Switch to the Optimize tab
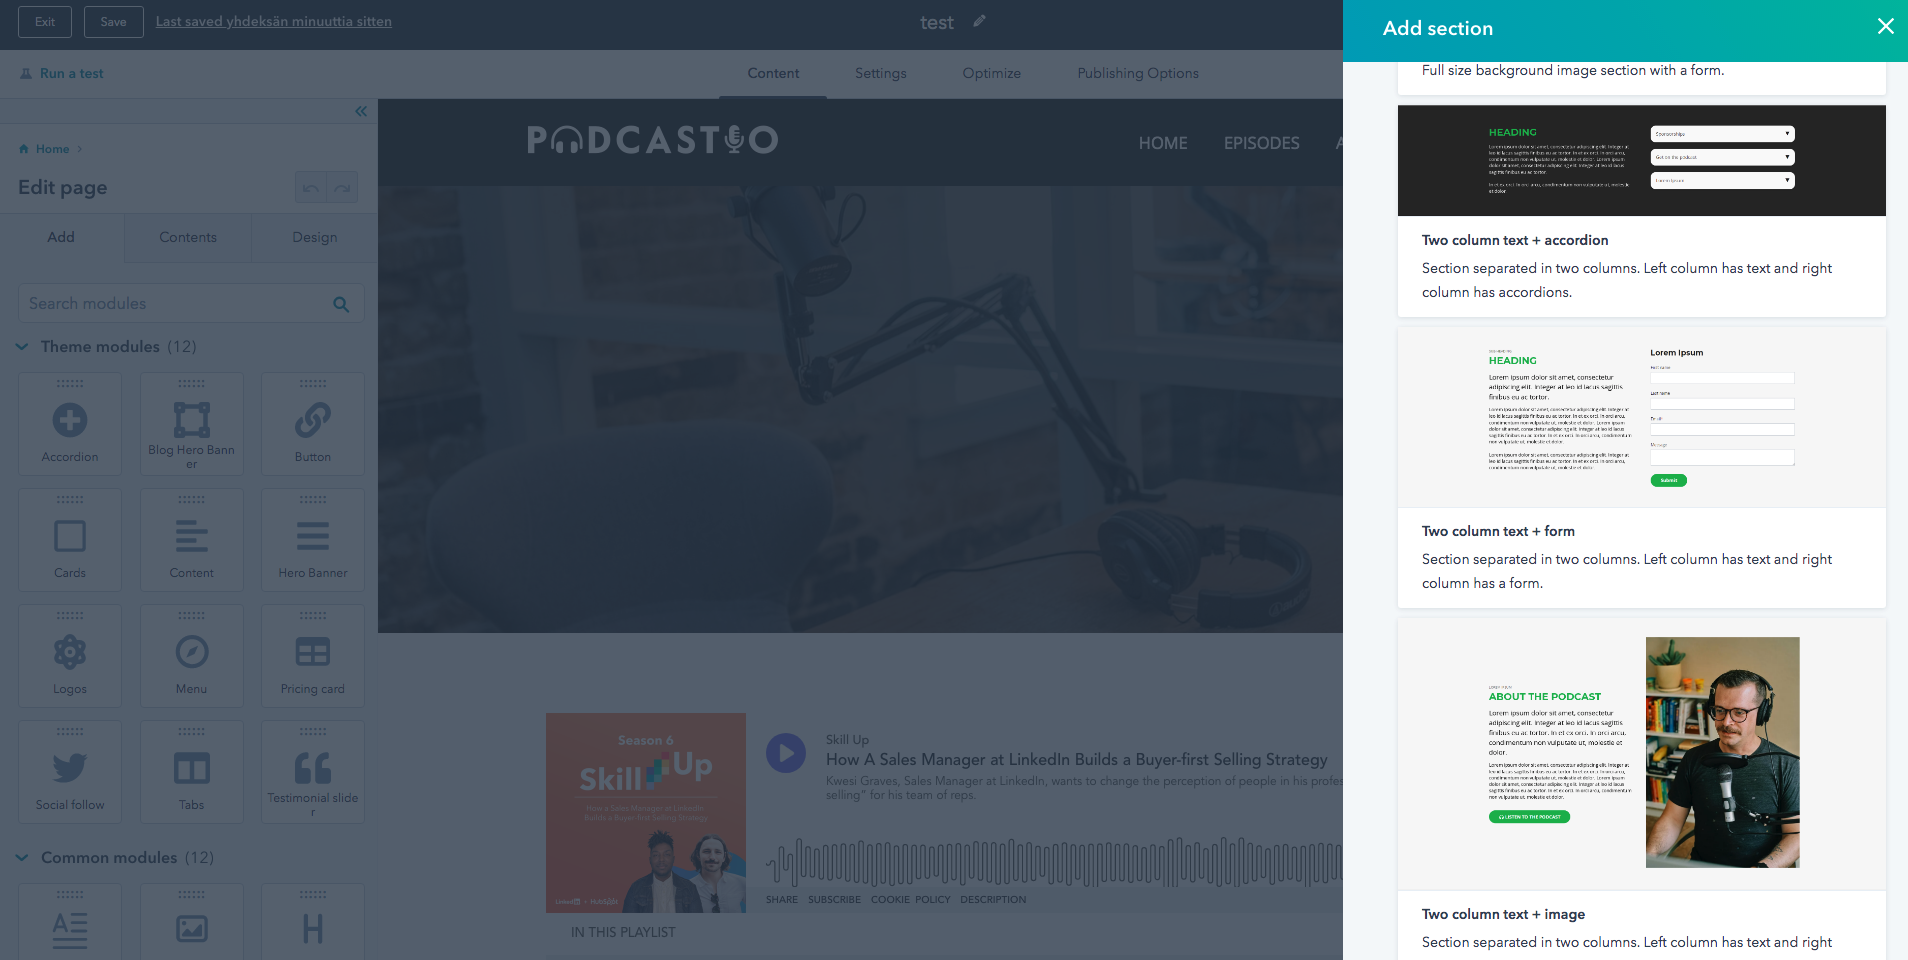Image resolution: width=1908 pixels, height=960 pixels. (992, 73)
